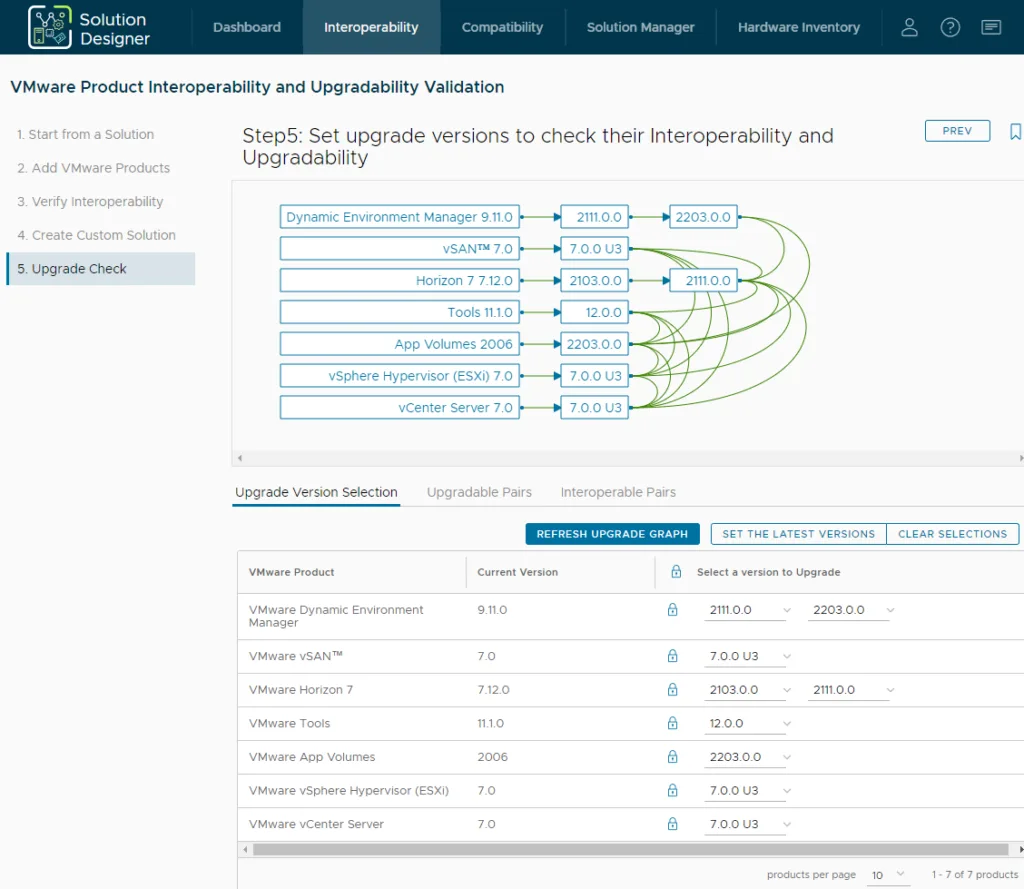Viewport: 1024px width, 889px height.
Task: Toggle lock for VMware vSAN row
Action: (672, 656)
